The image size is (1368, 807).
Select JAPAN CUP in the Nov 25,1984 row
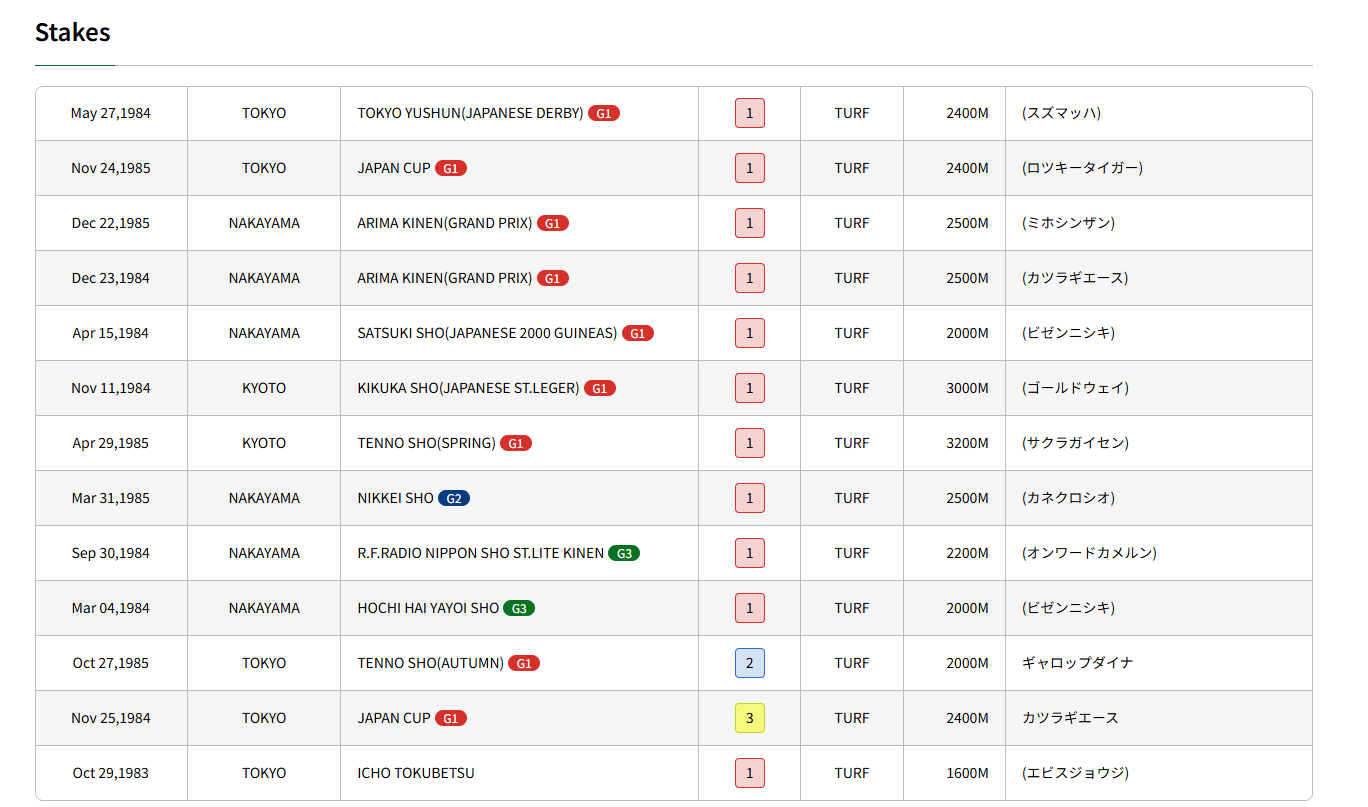point(394,718)
